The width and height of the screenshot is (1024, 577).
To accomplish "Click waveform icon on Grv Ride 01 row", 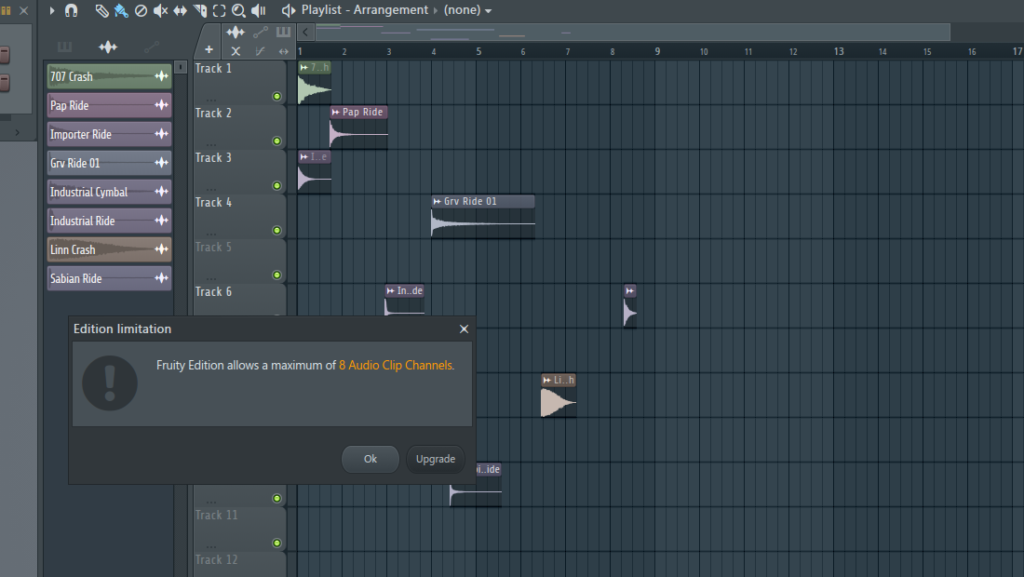I will 161,163.
